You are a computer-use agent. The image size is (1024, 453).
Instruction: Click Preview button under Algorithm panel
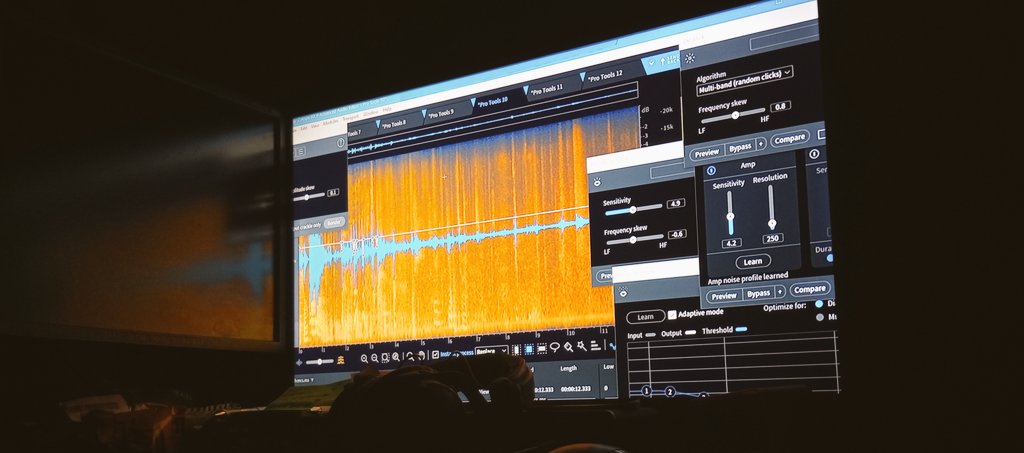point(707,153)
